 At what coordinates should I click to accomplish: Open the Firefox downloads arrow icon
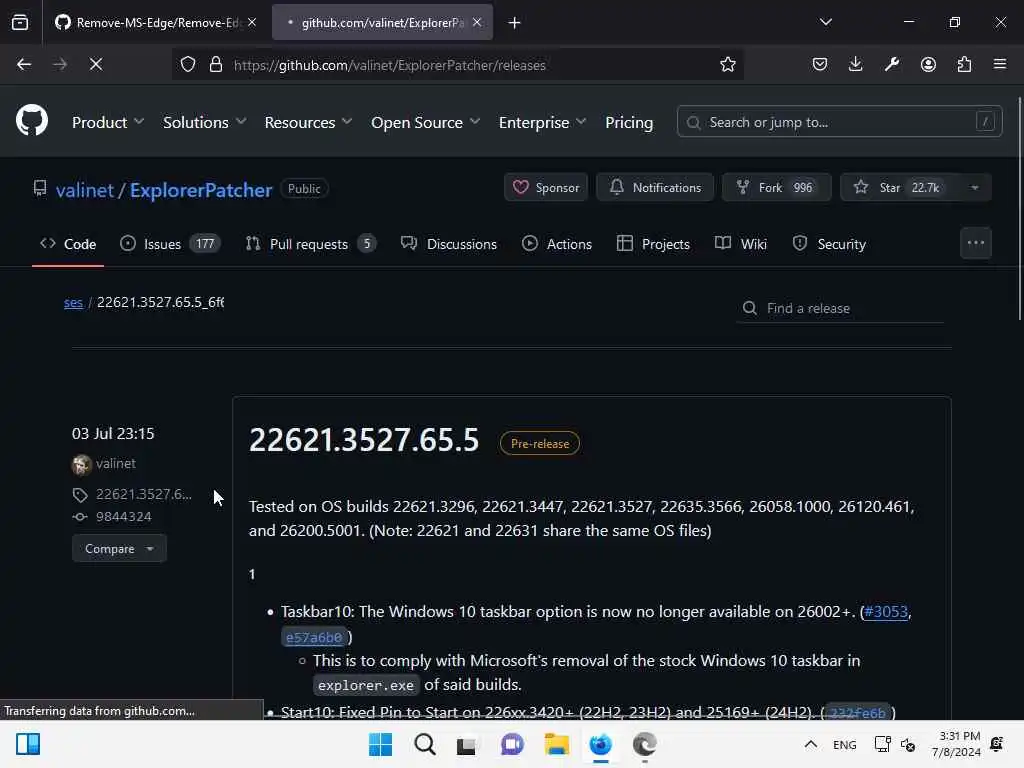856,64
